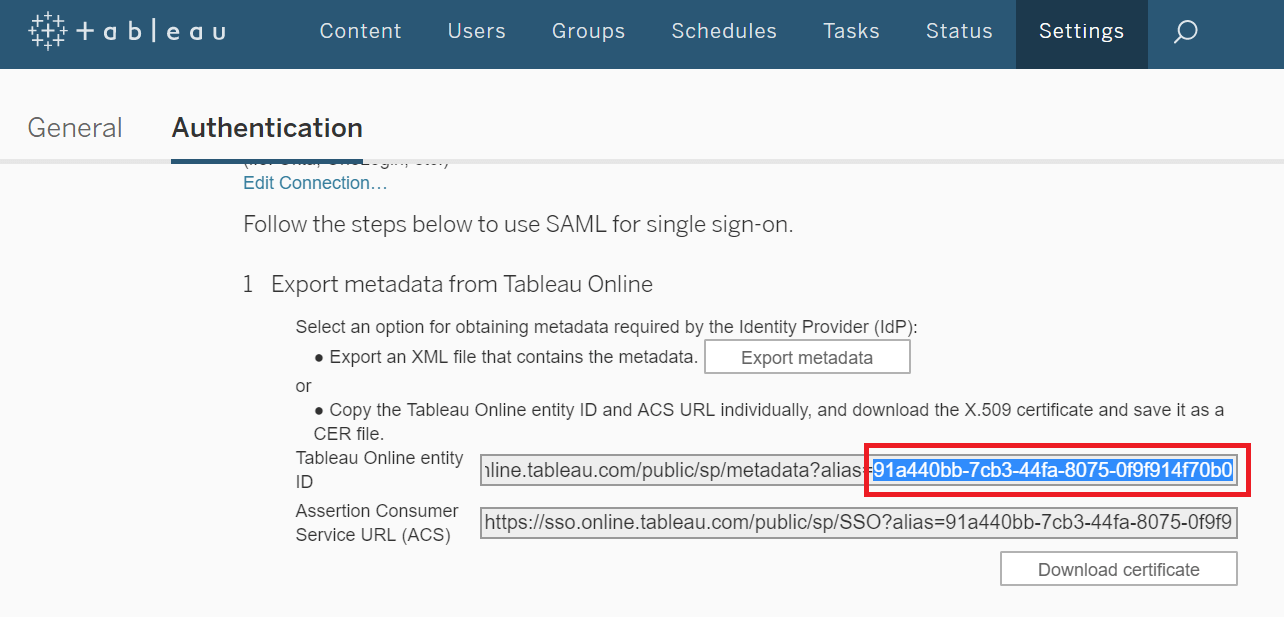Open the Schedules page

coord(724,32)
